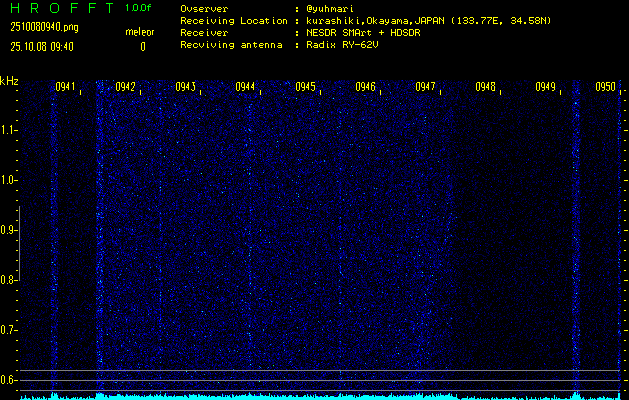Click the 0947 time label

coord(425,87)
